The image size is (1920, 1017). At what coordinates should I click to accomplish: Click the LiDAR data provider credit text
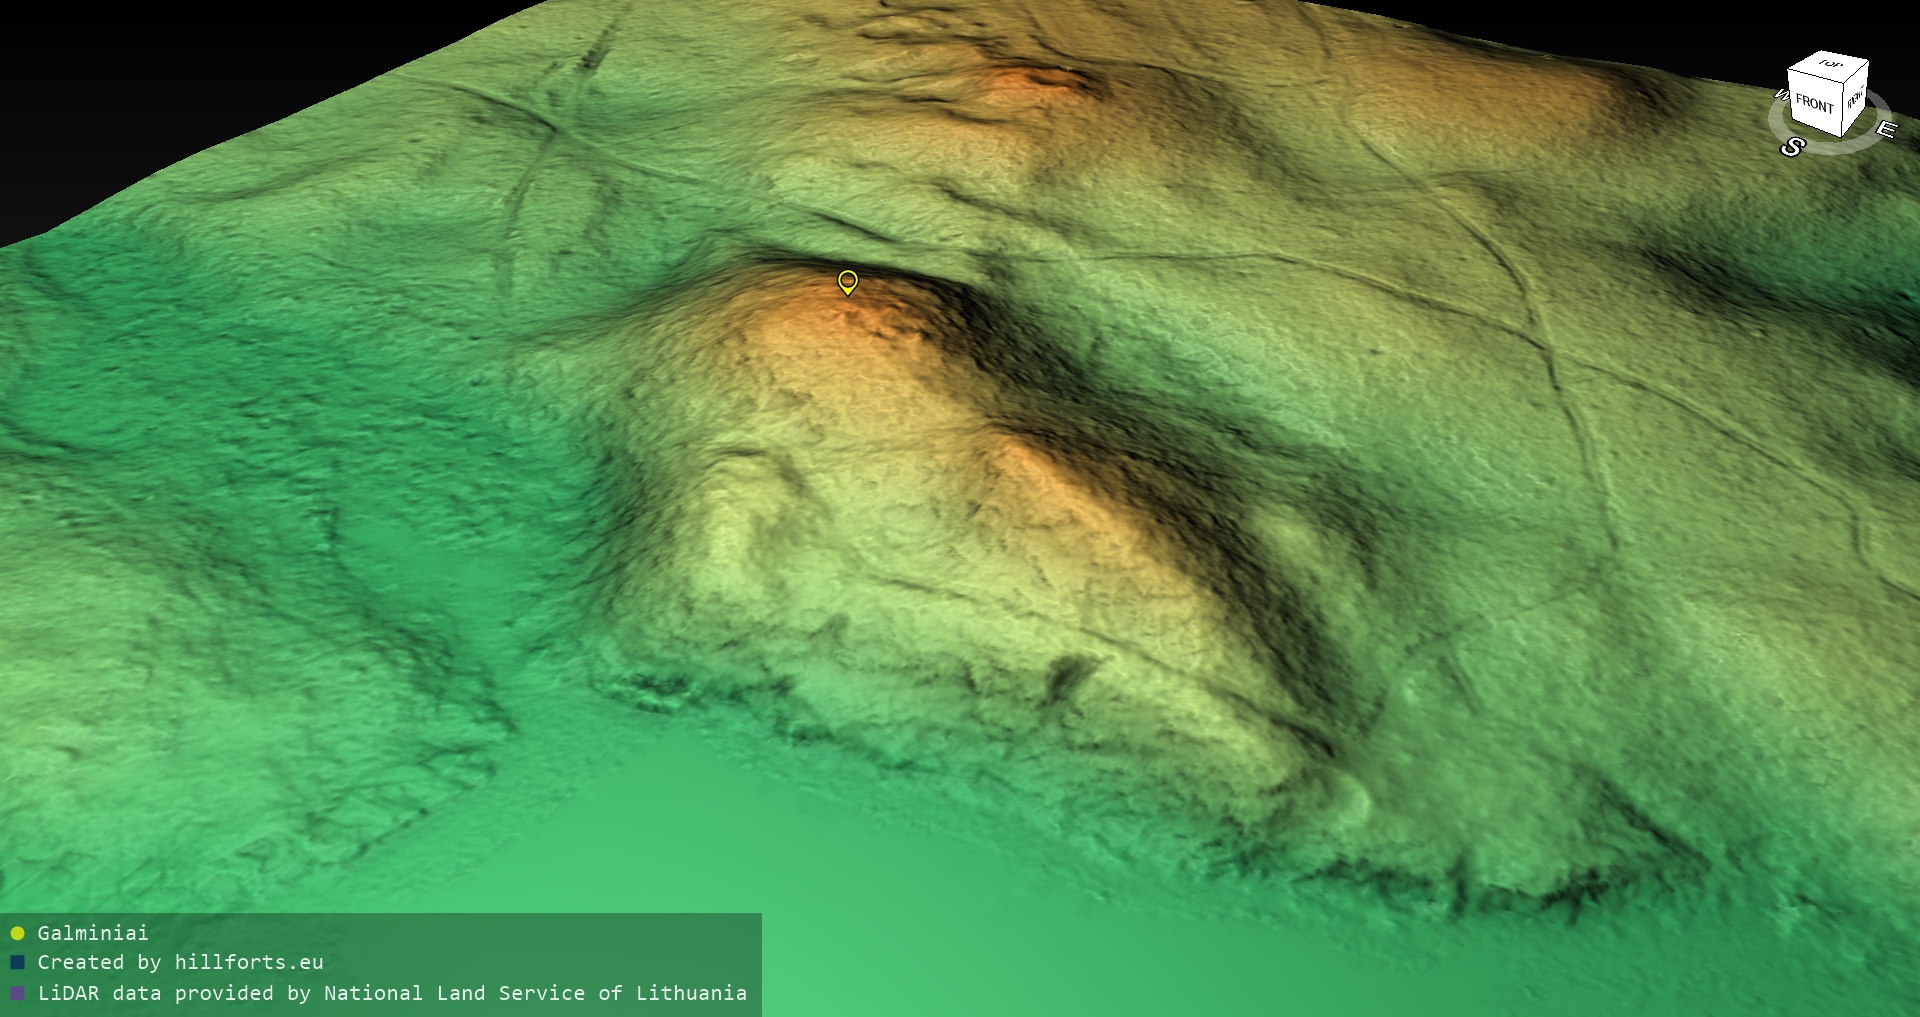[x=392, y=993]
